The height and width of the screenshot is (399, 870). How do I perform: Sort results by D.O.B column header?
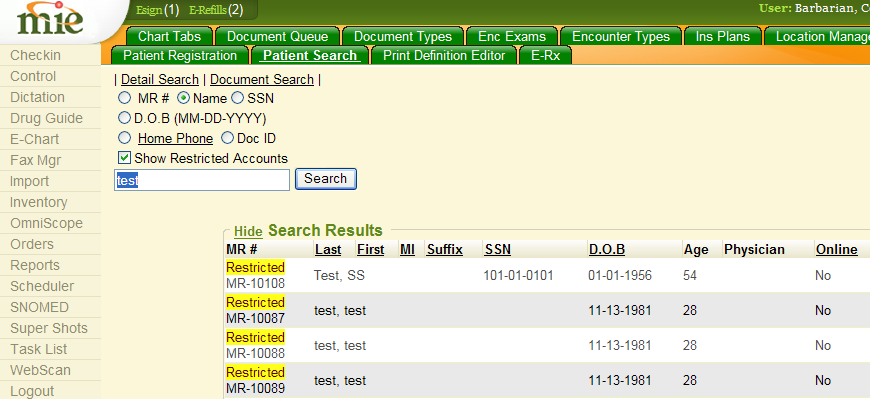(606, 250)
